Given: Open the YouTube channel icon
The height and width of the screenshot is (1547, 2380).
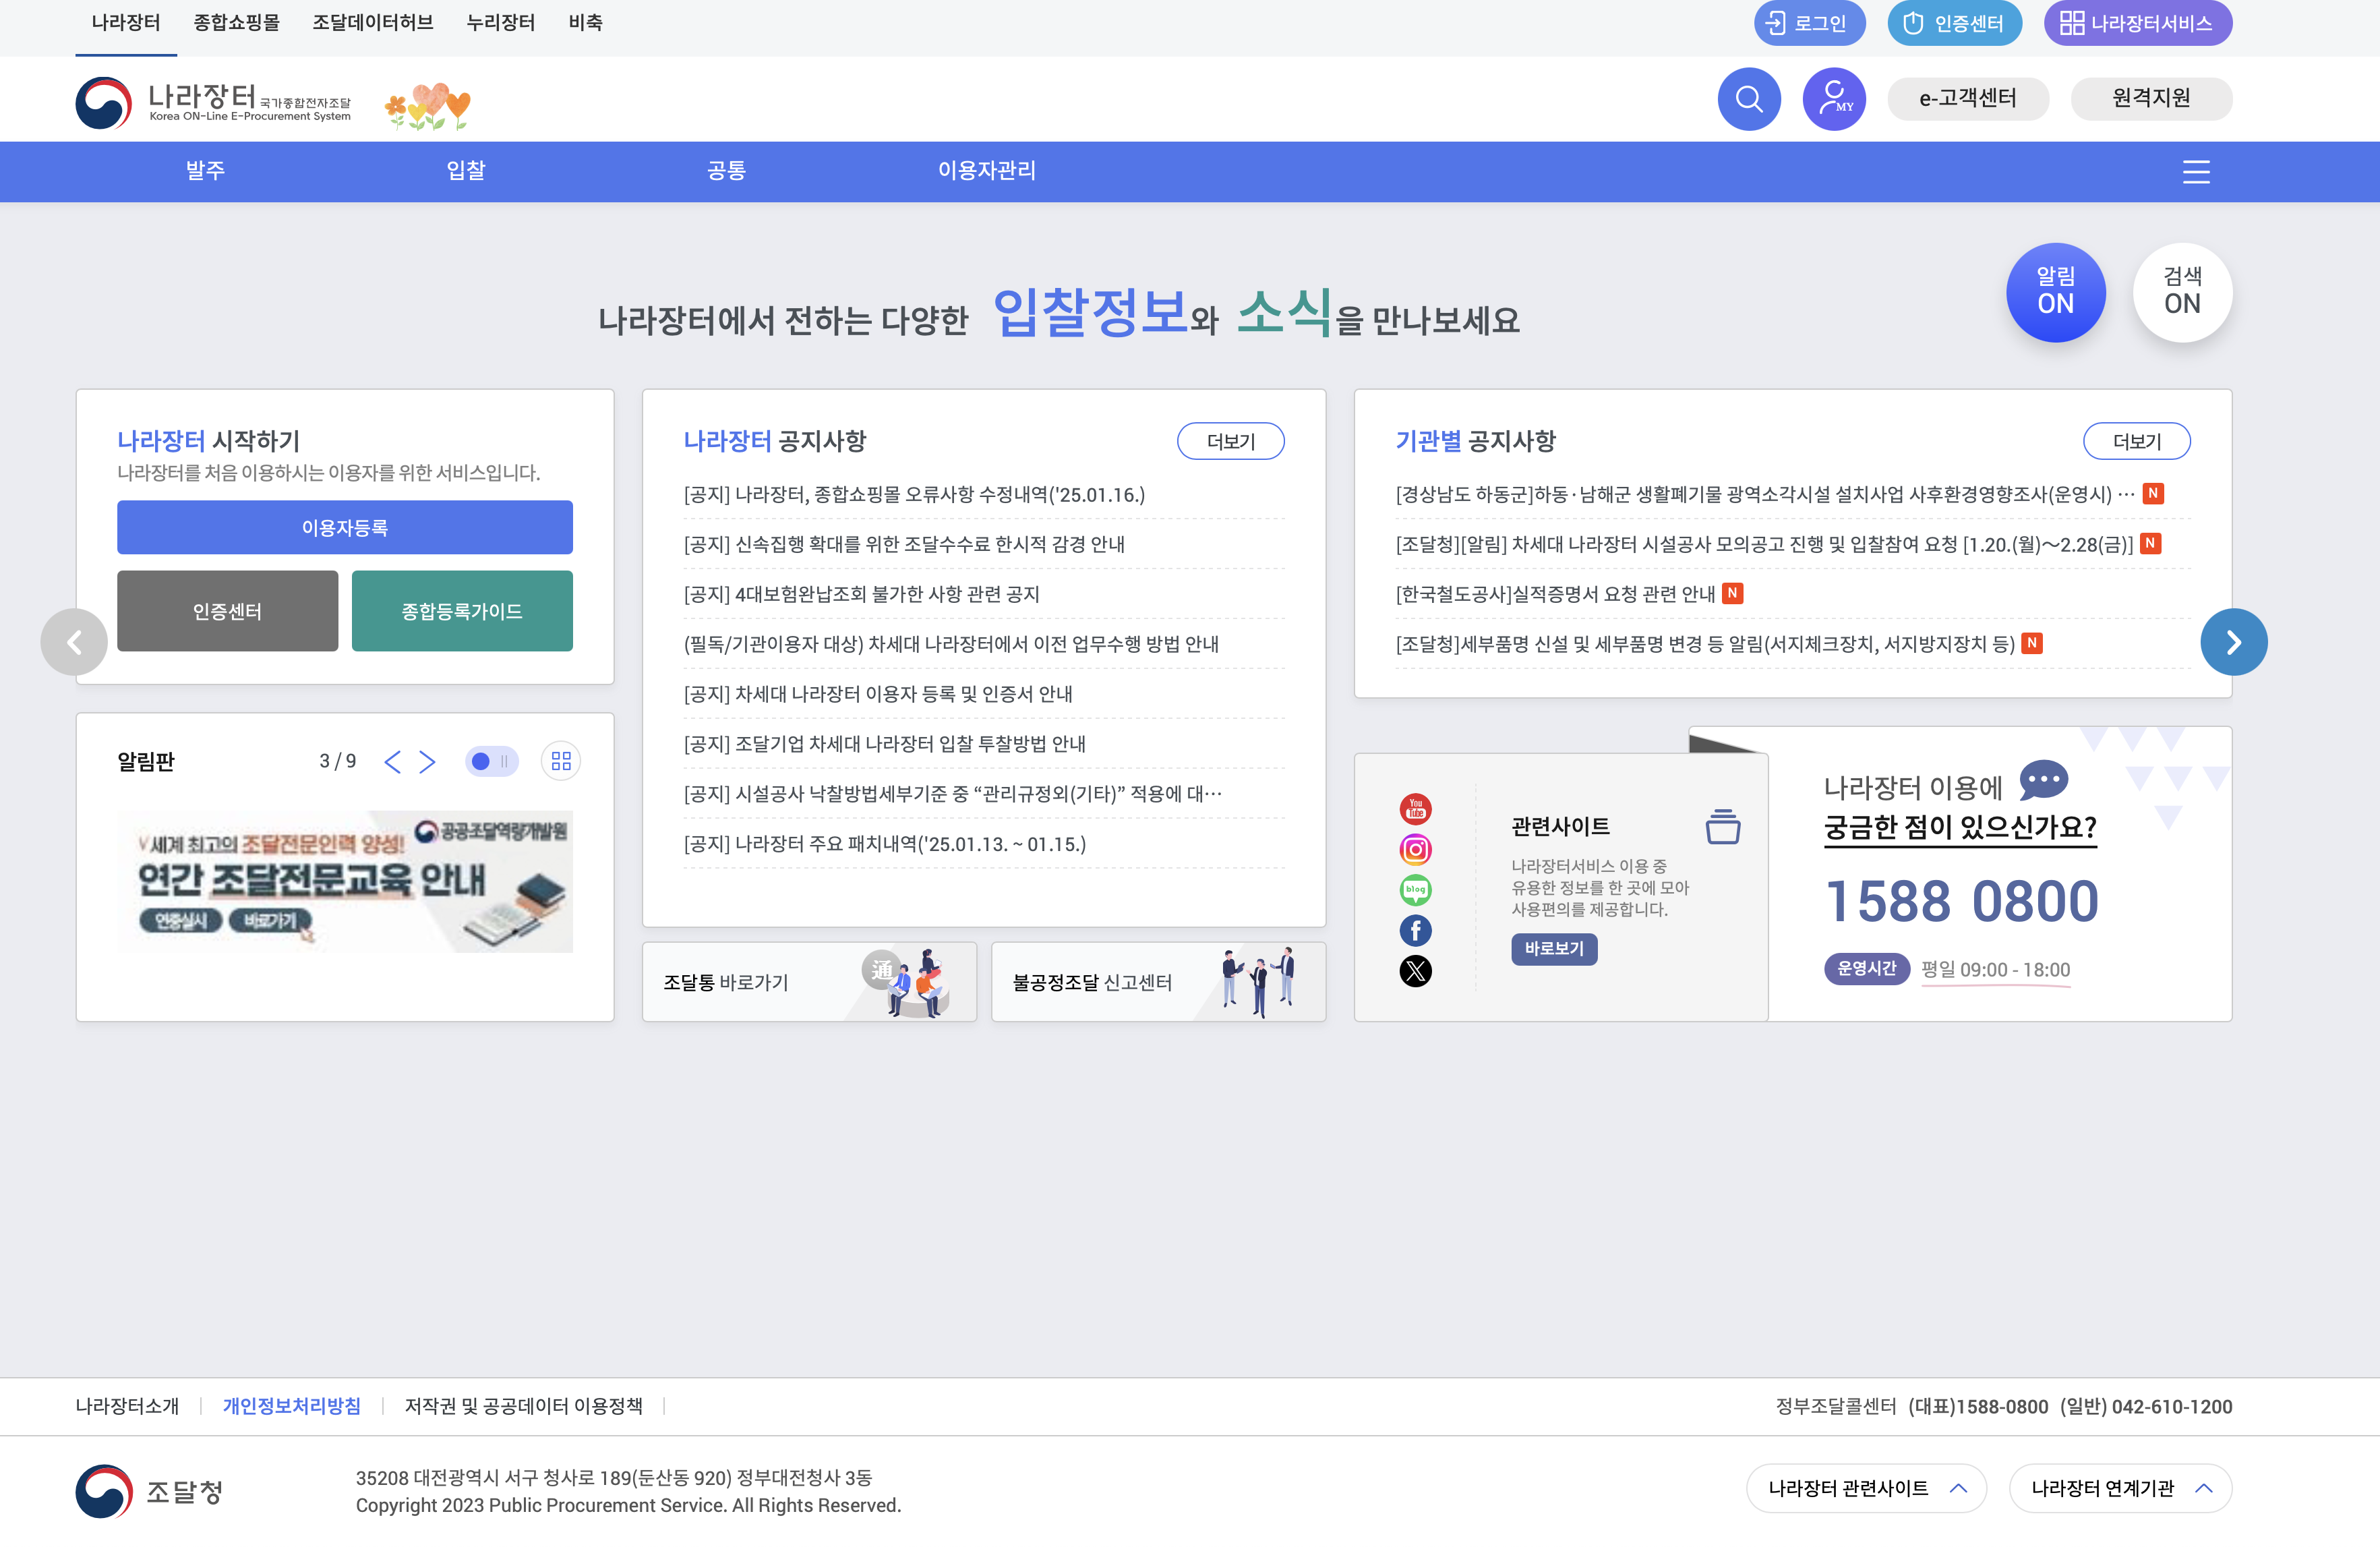Looking at the screenshot, I should coord(1415,810).
